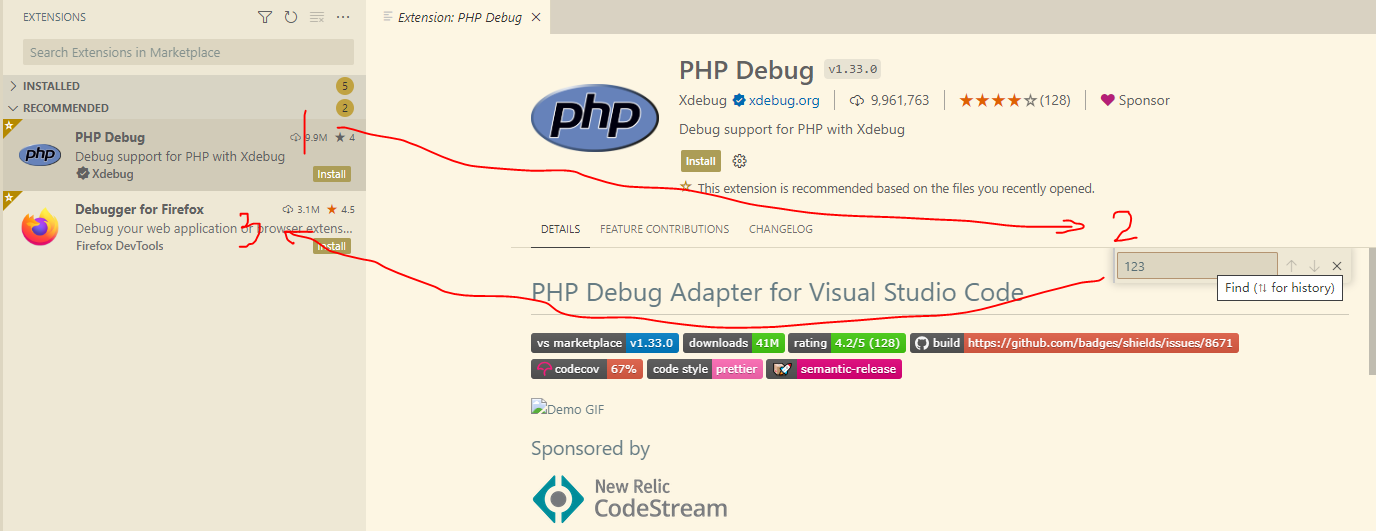The height and width of the screenshot is (531, 1376).
Task: Click the PHP Debug Adapter heading
Action: click(x=778, y=292)
